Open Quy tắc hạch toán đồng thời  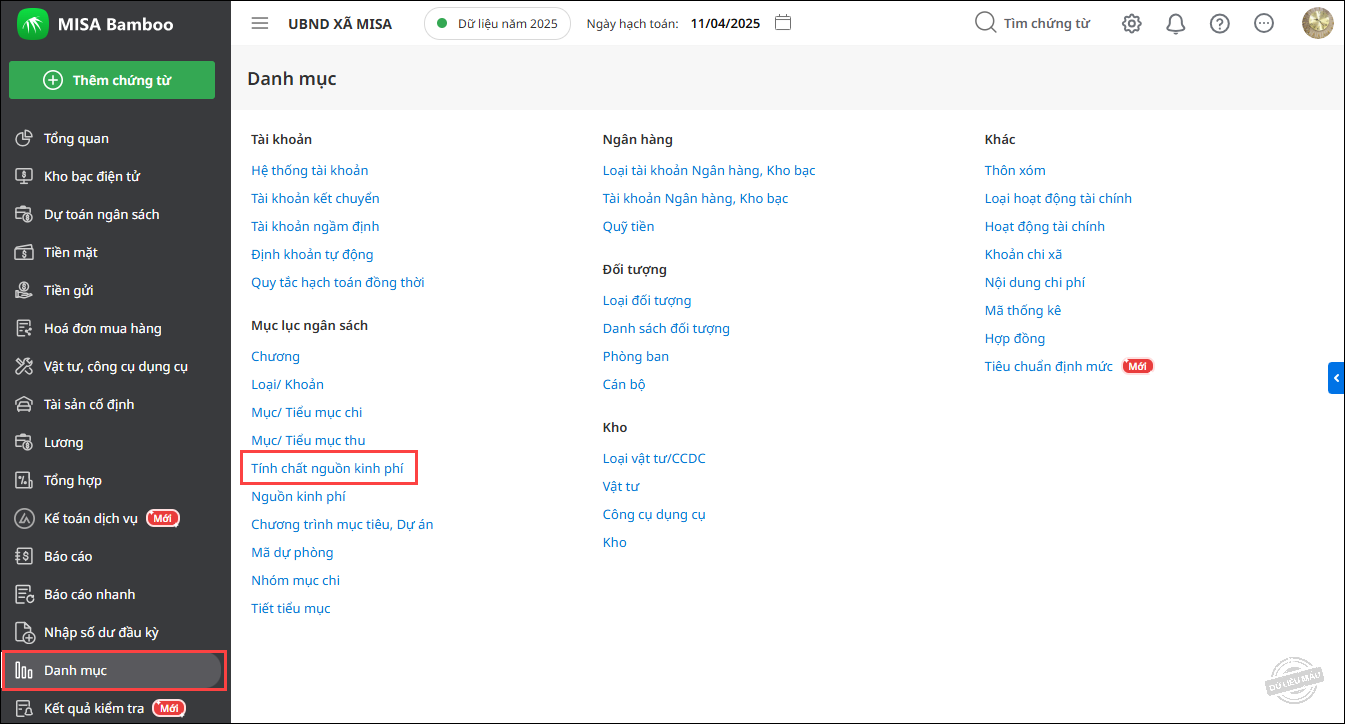(x=338, y=282)
